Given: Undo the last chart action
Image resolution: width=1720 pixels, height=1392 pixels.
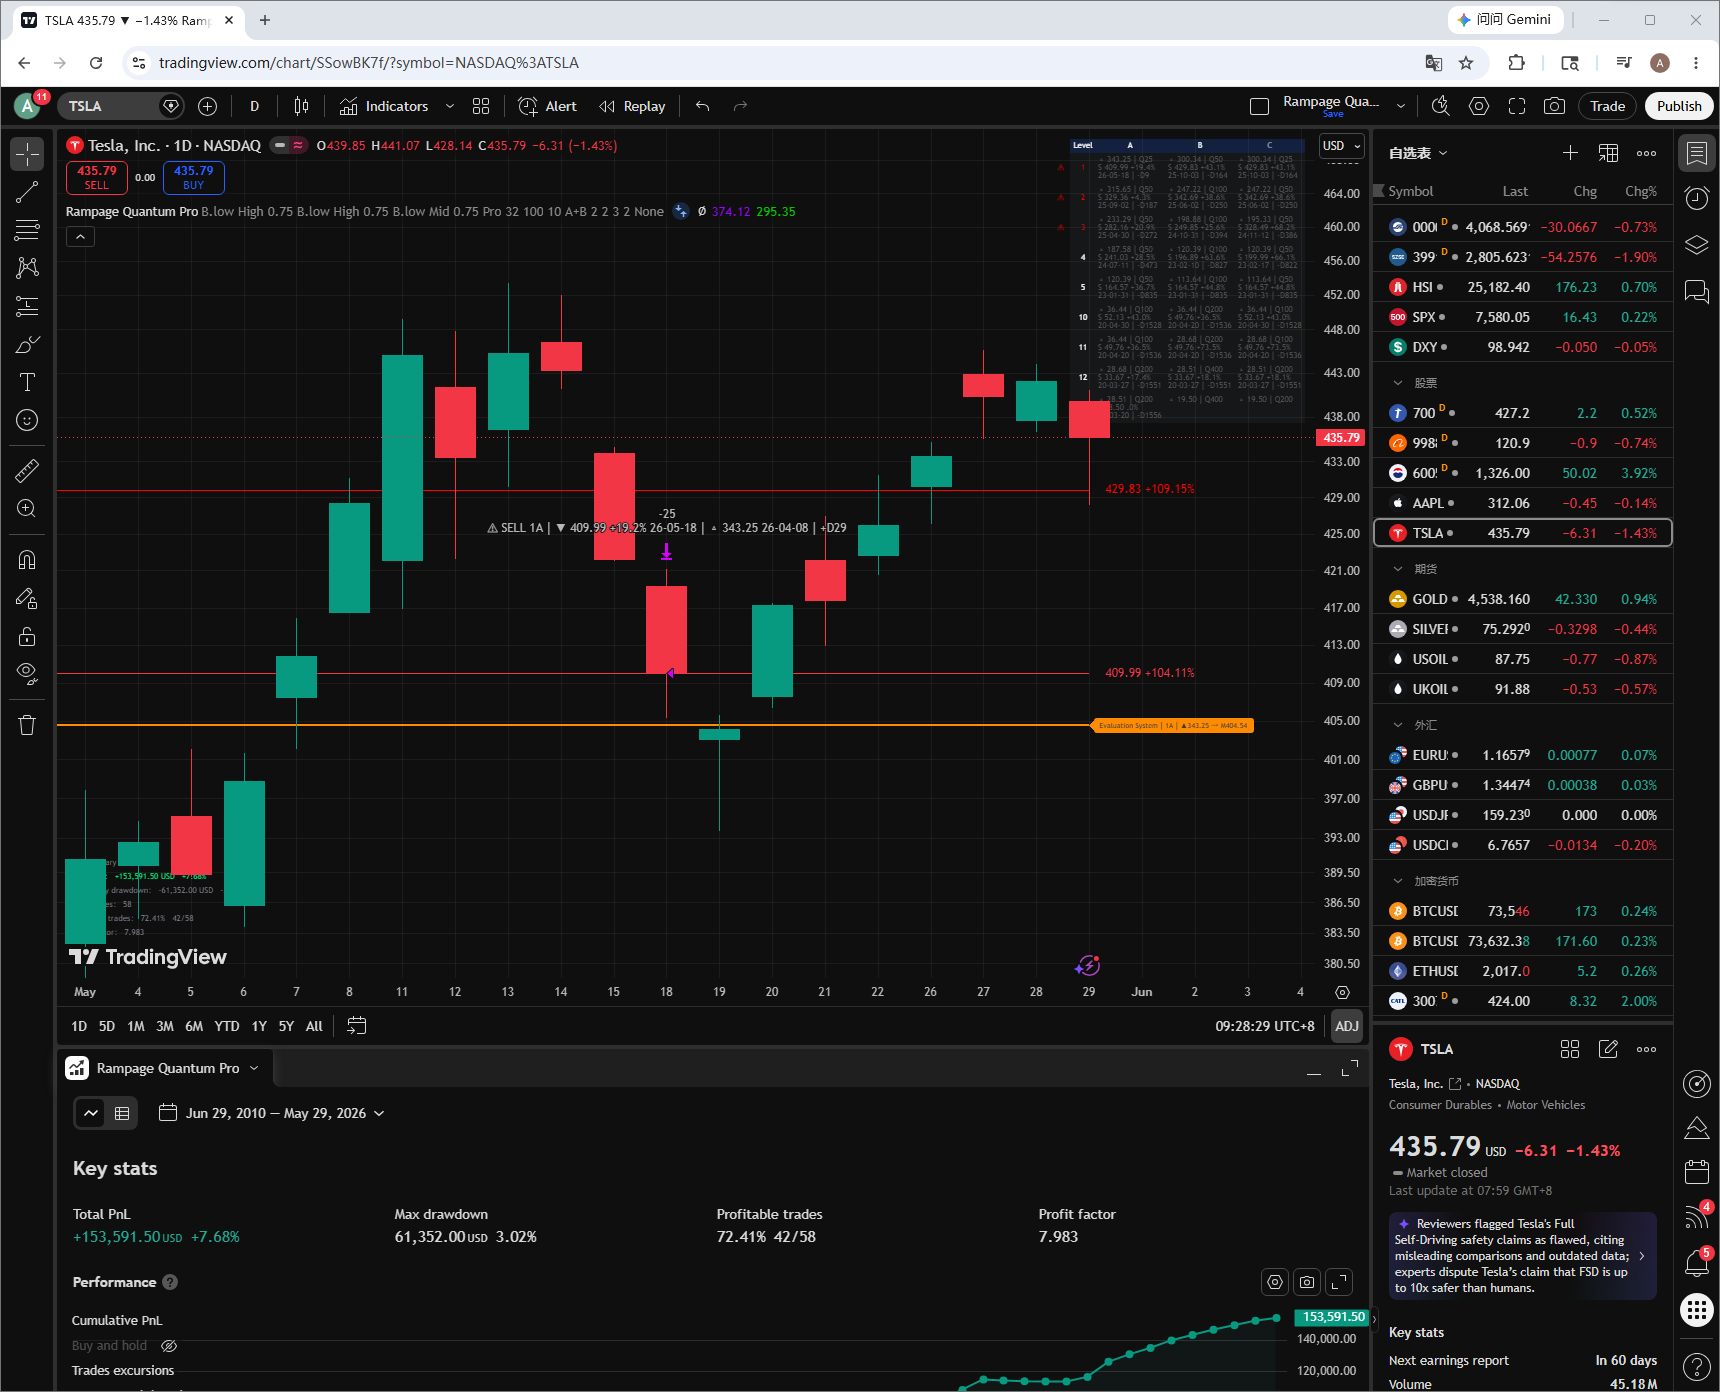Looking at the screenshot, I should tap(703, 106).
